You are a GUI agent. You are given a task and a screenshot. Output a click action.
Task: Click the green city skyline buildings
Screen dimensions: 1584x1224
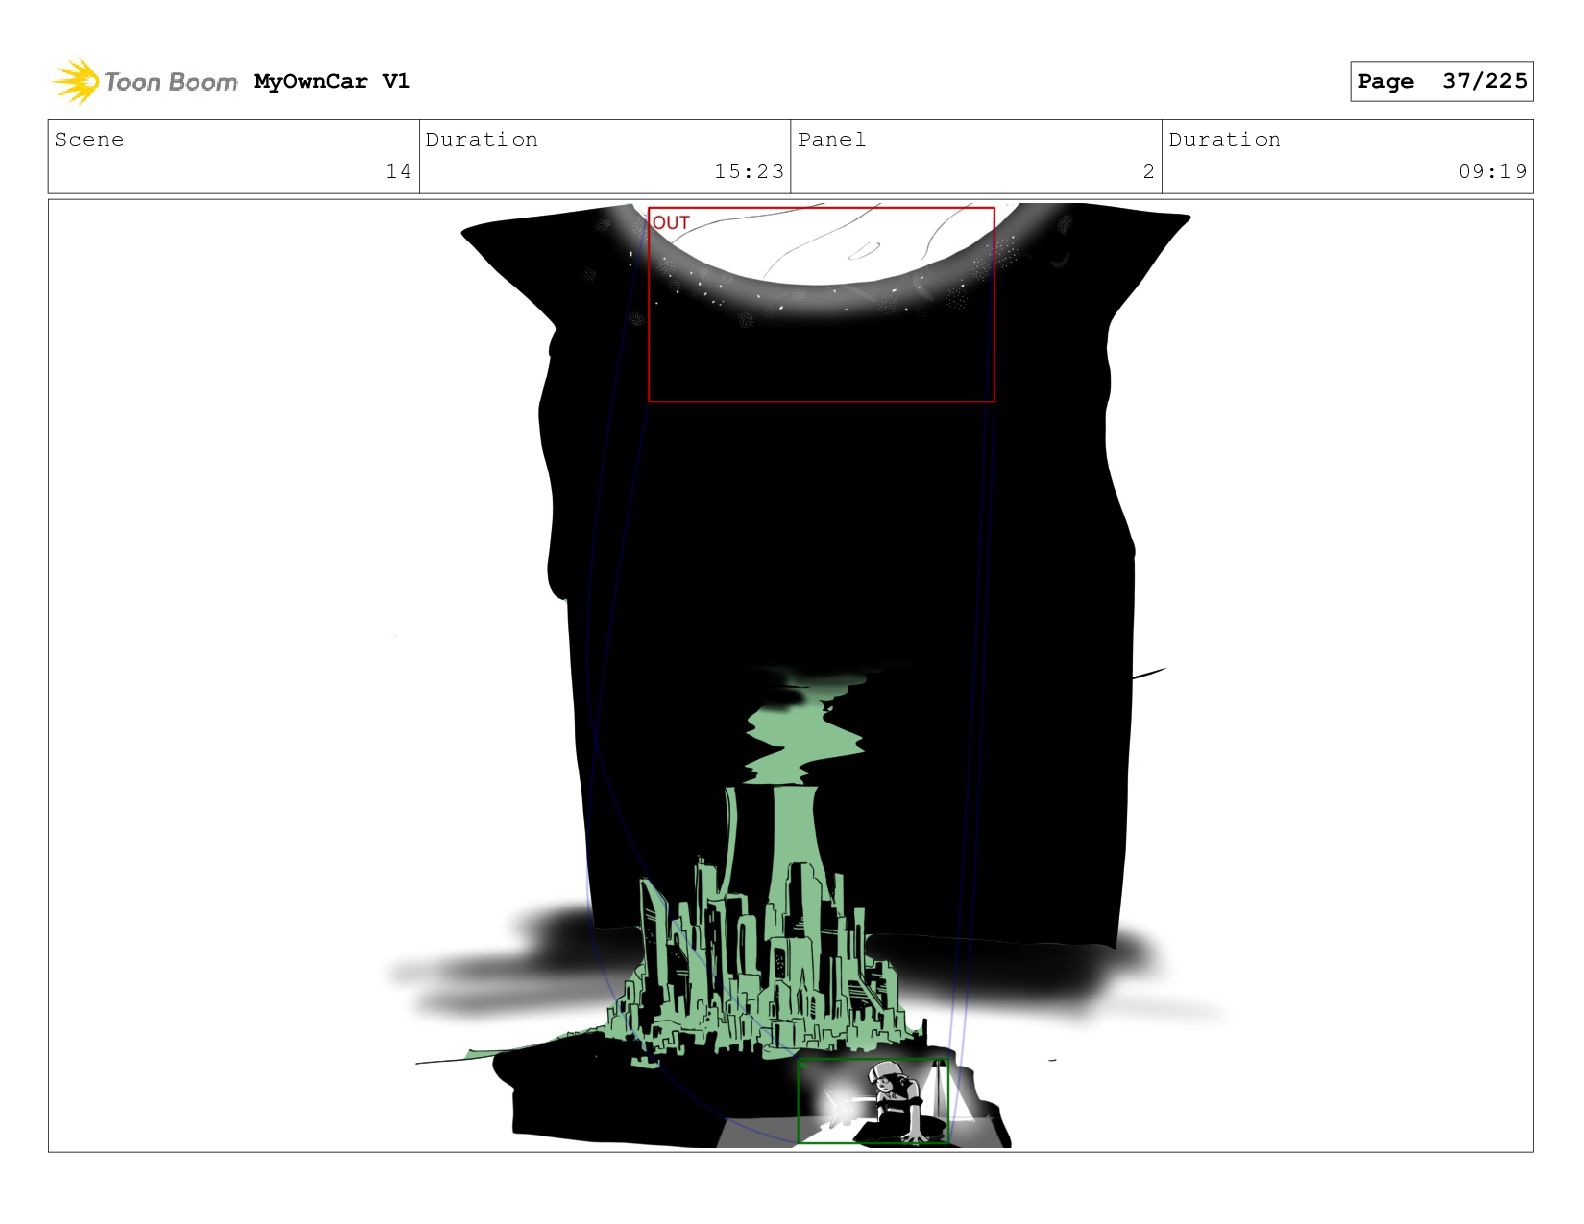[x=760, y=960]
